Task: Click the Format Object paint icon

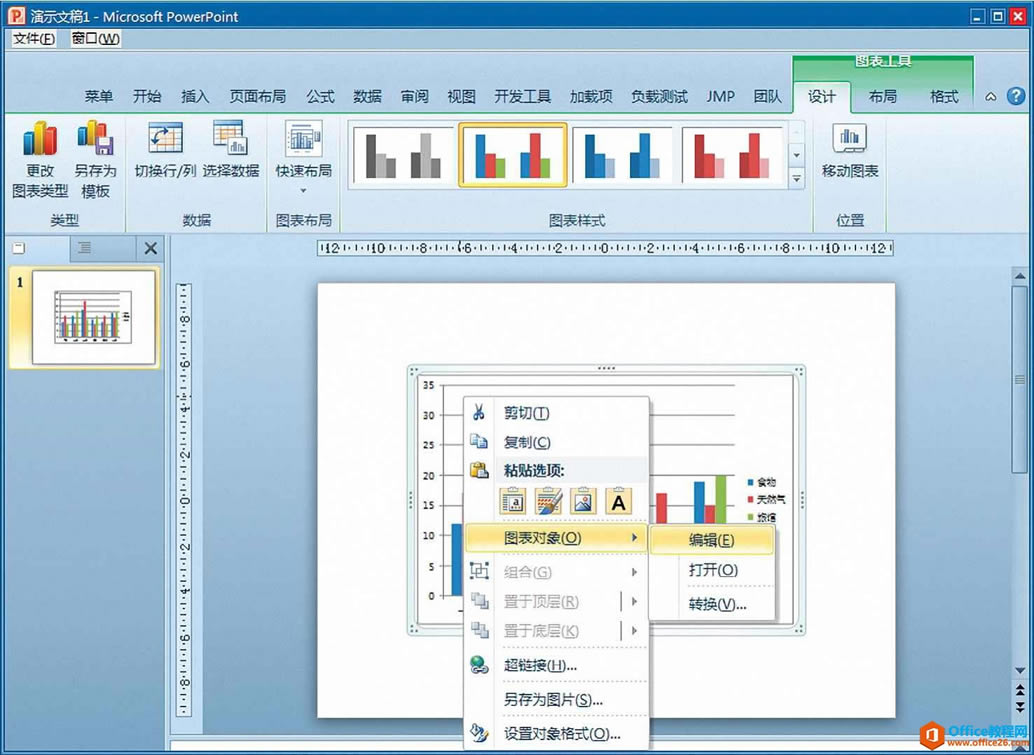Action: pyautogui.click(x=479, y=733)
